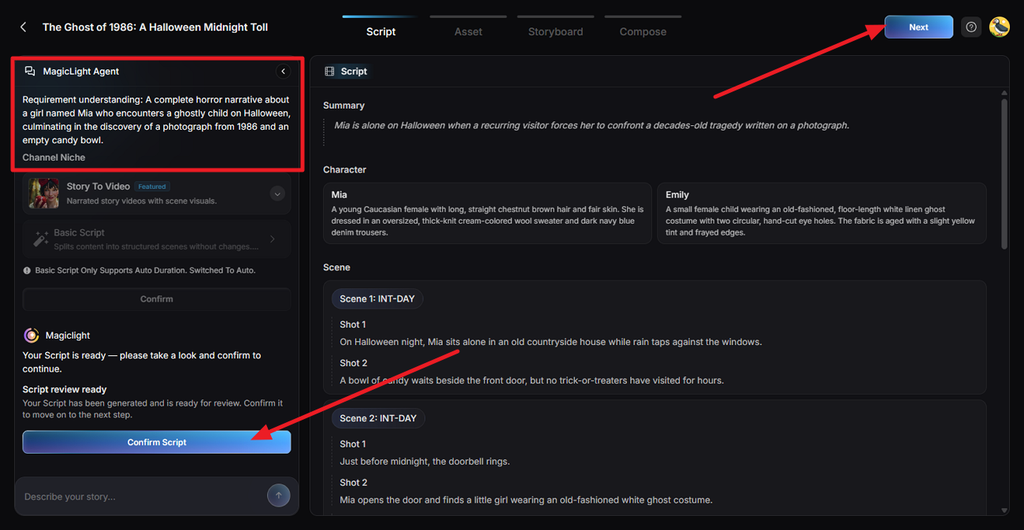Image resolution: width=1024 pixels, height=530 pixels.
Task: Open the Basic Script chevron
Action: tap(272, 239)
